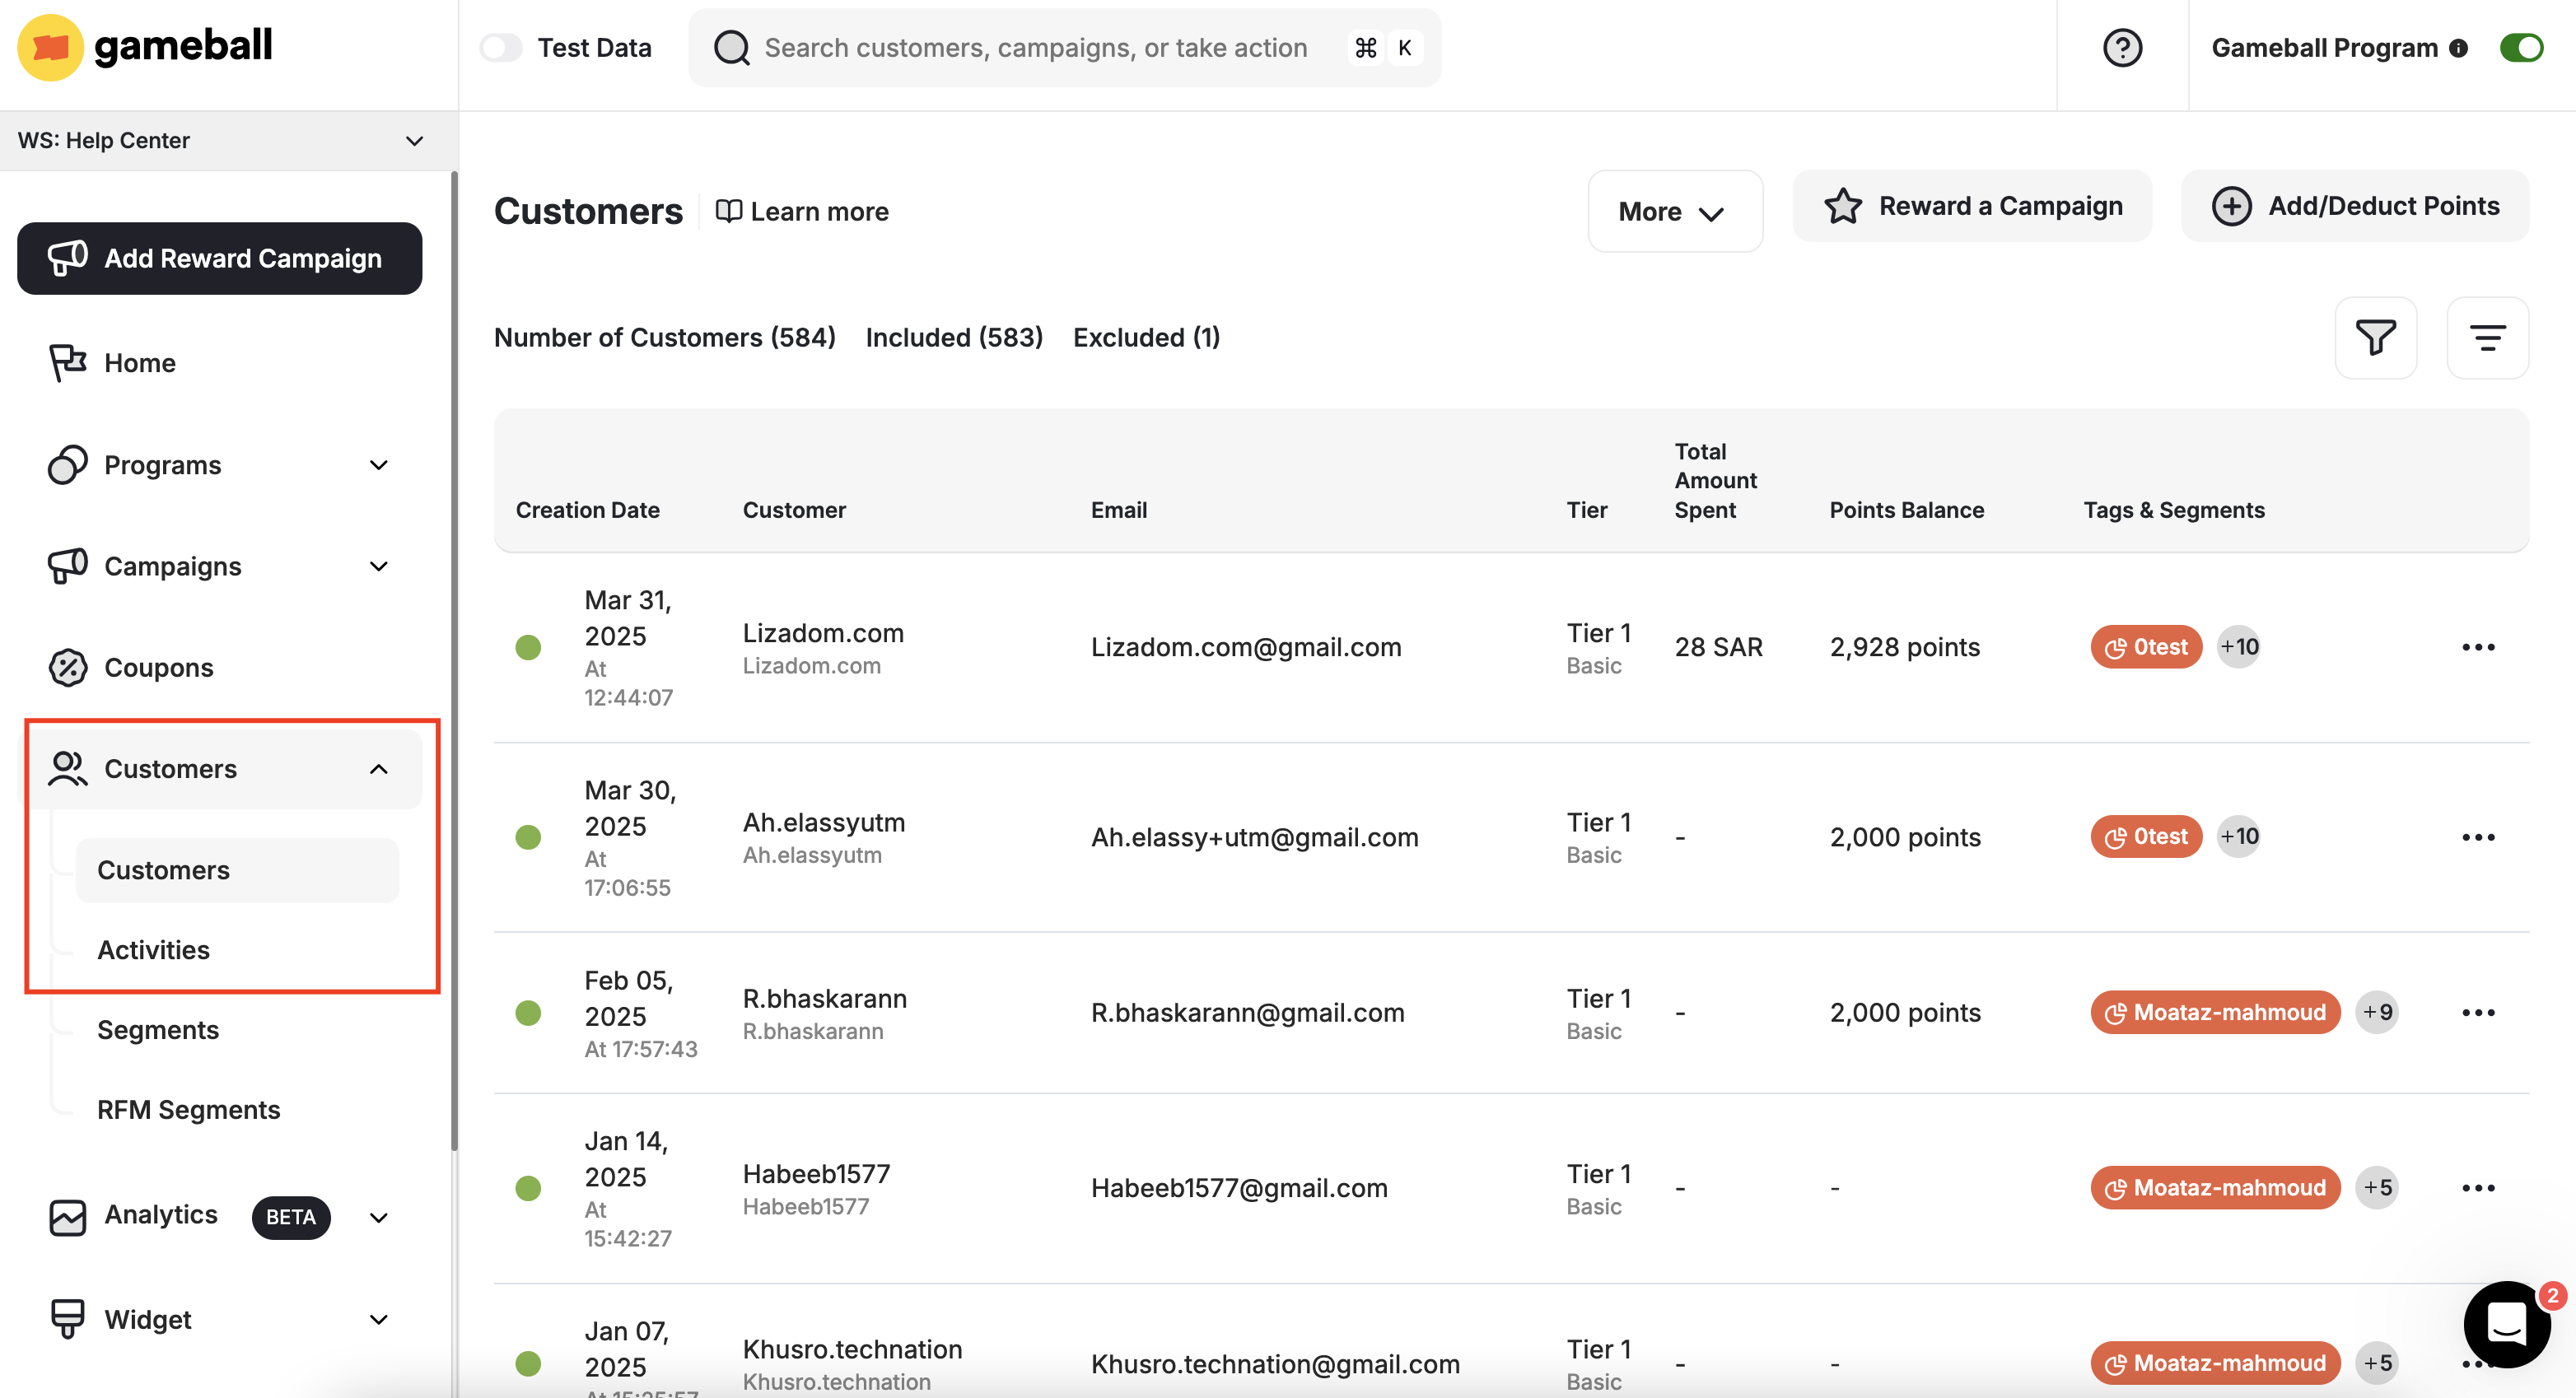This screenshot has height=1398, width=2576.
Task: Select RFM Segments in sidebar
Action: (188, 1109)
